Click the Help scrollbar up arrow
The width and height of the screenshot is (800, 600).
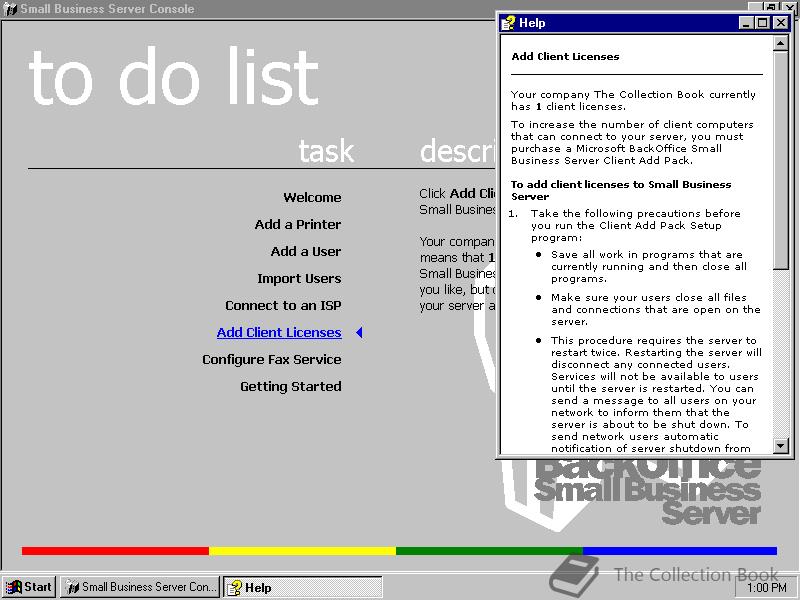781,43
